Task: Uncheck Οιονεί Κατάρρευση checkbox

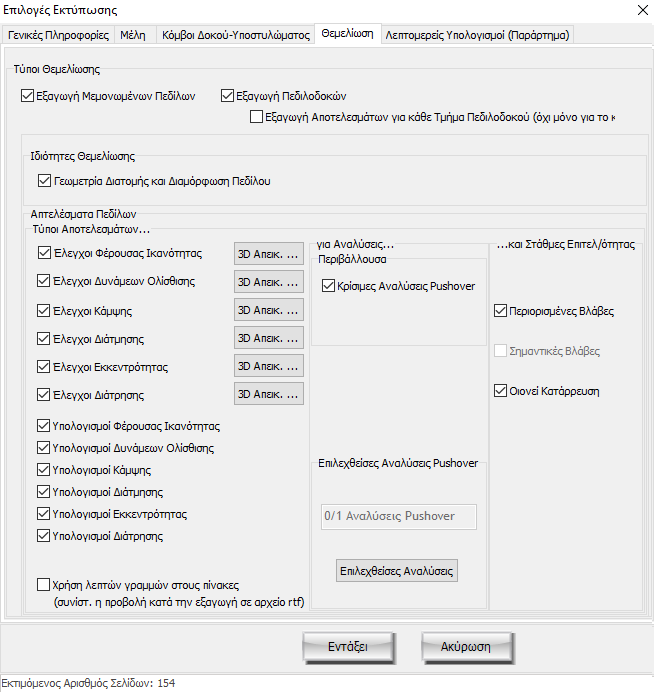Action: [501, 391]
